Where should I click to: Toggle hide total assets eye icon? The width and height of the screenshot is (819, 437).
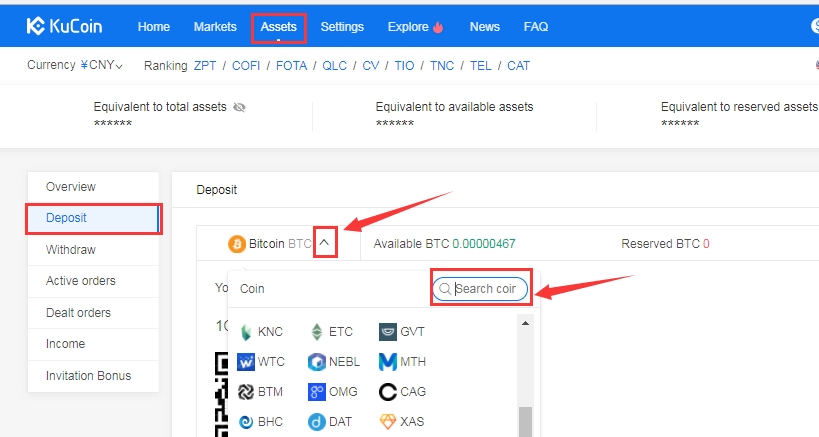239,107
